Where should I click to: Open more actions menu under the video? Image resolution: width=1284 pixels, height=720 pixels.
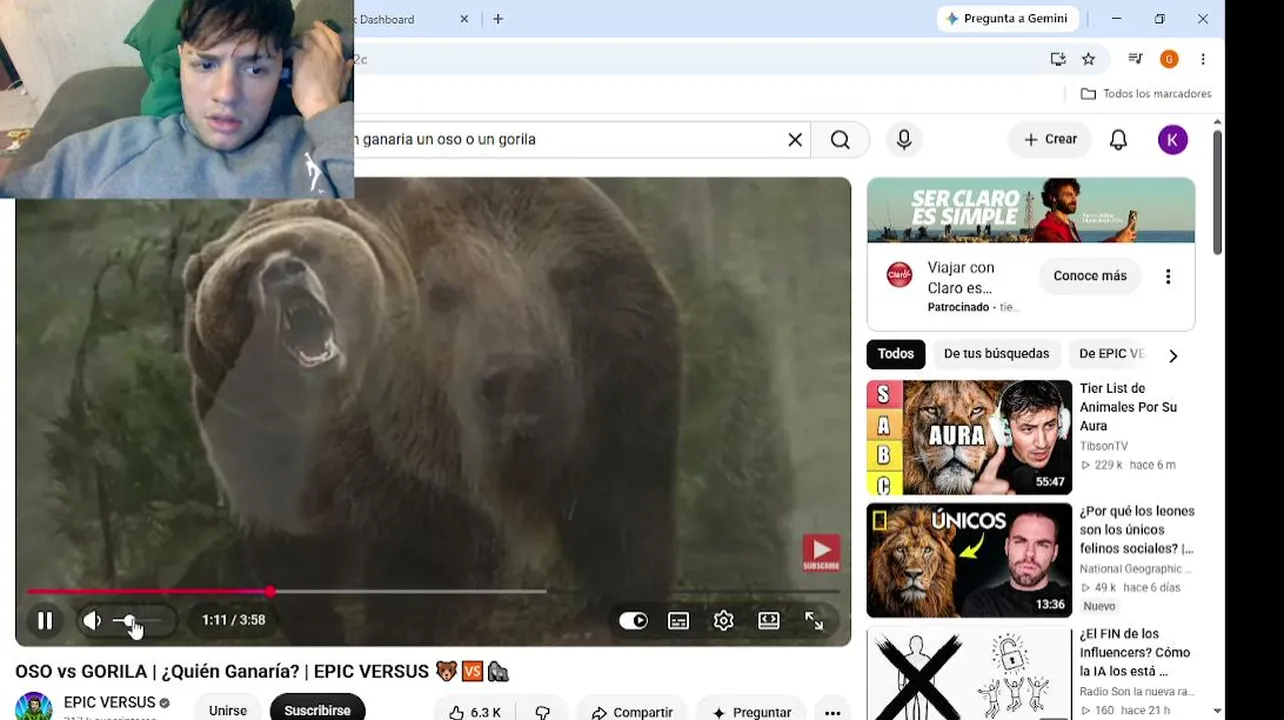(x=832, y=711)
